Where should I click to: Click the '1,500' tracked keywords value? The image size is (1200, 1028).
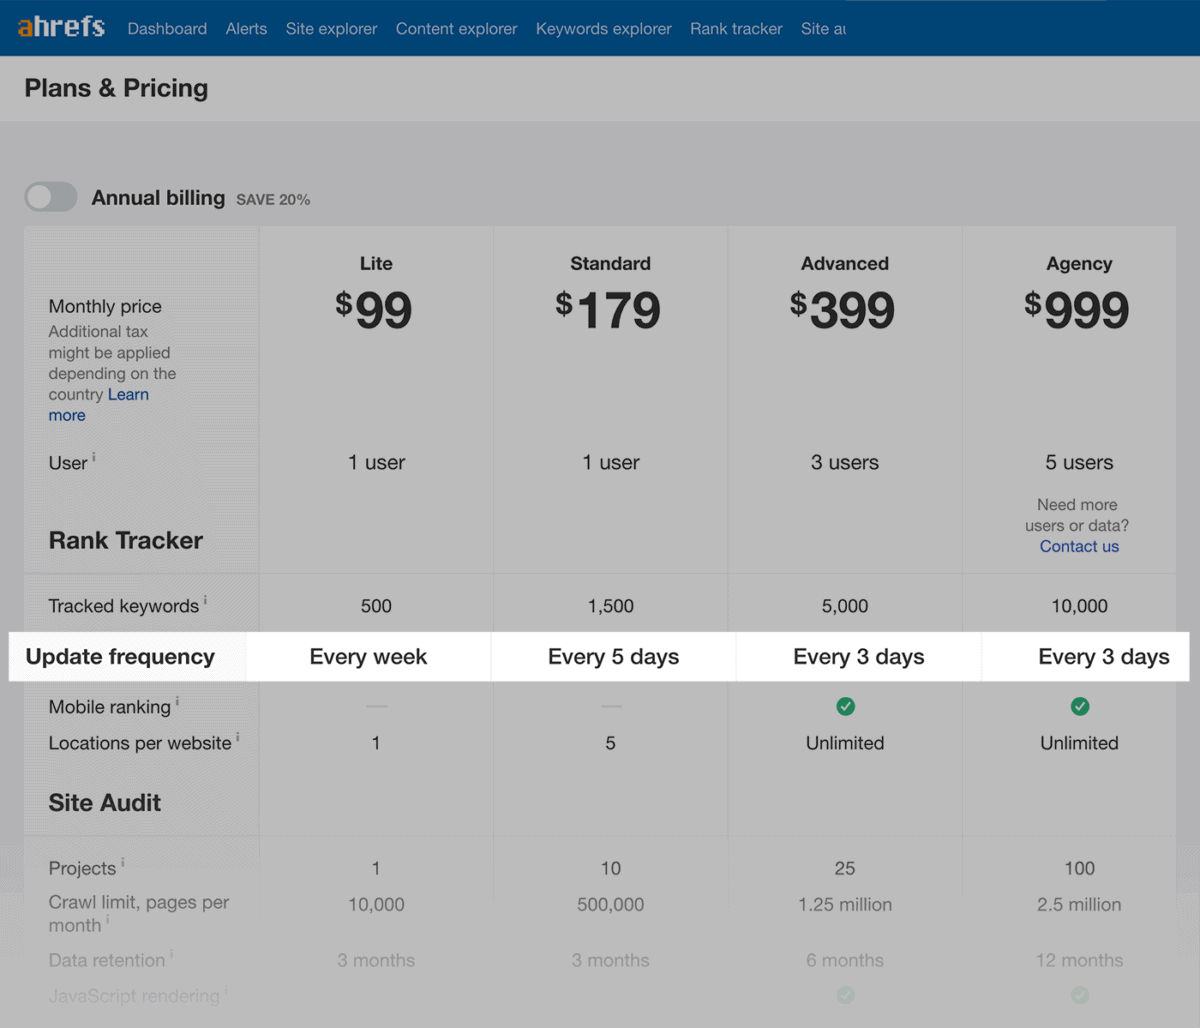610,606
